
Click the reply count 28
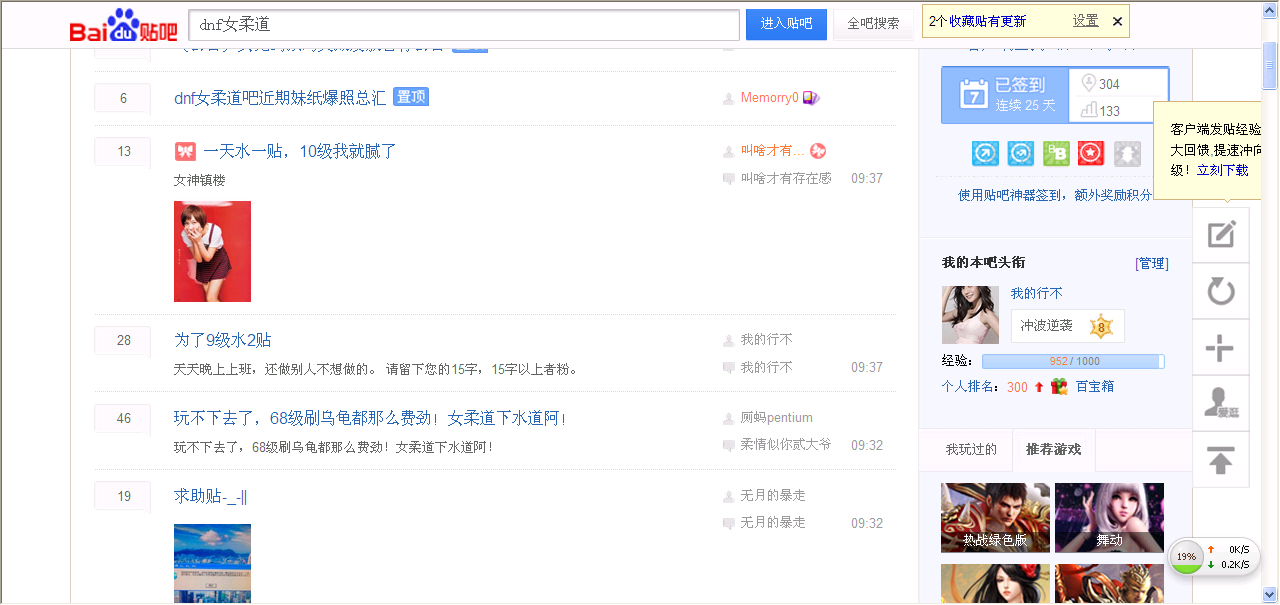[x=123, y=341]
